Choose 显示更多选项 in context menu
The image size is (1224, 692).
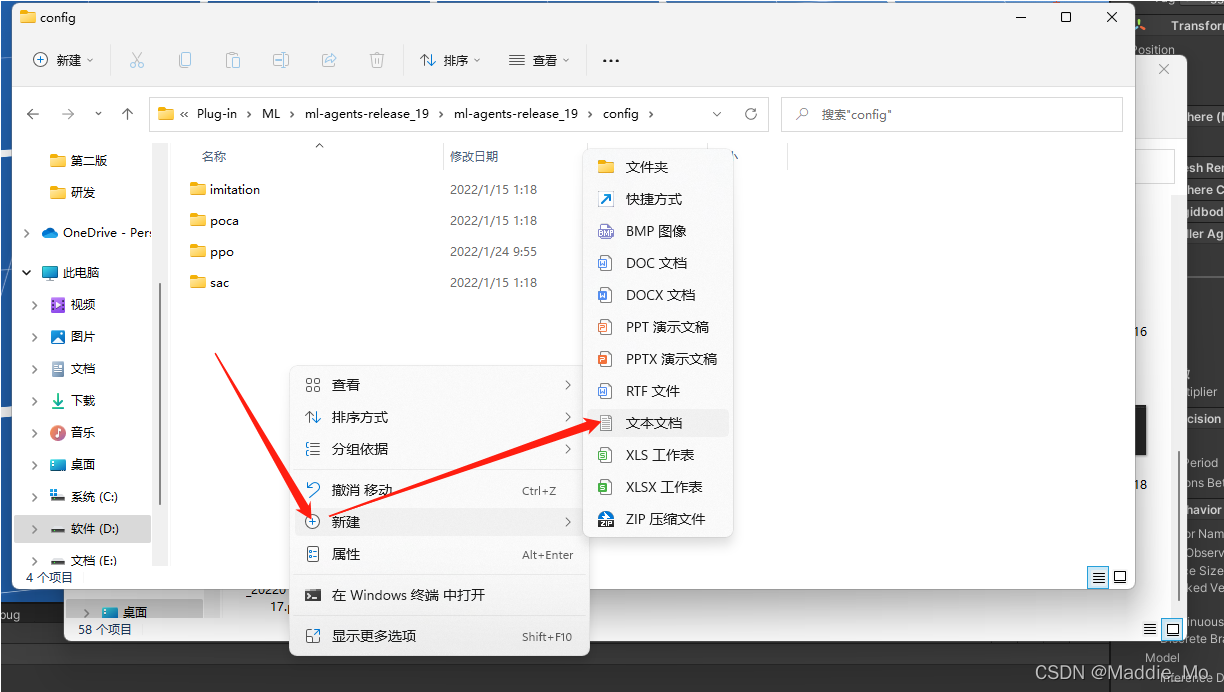click(439, 636)
